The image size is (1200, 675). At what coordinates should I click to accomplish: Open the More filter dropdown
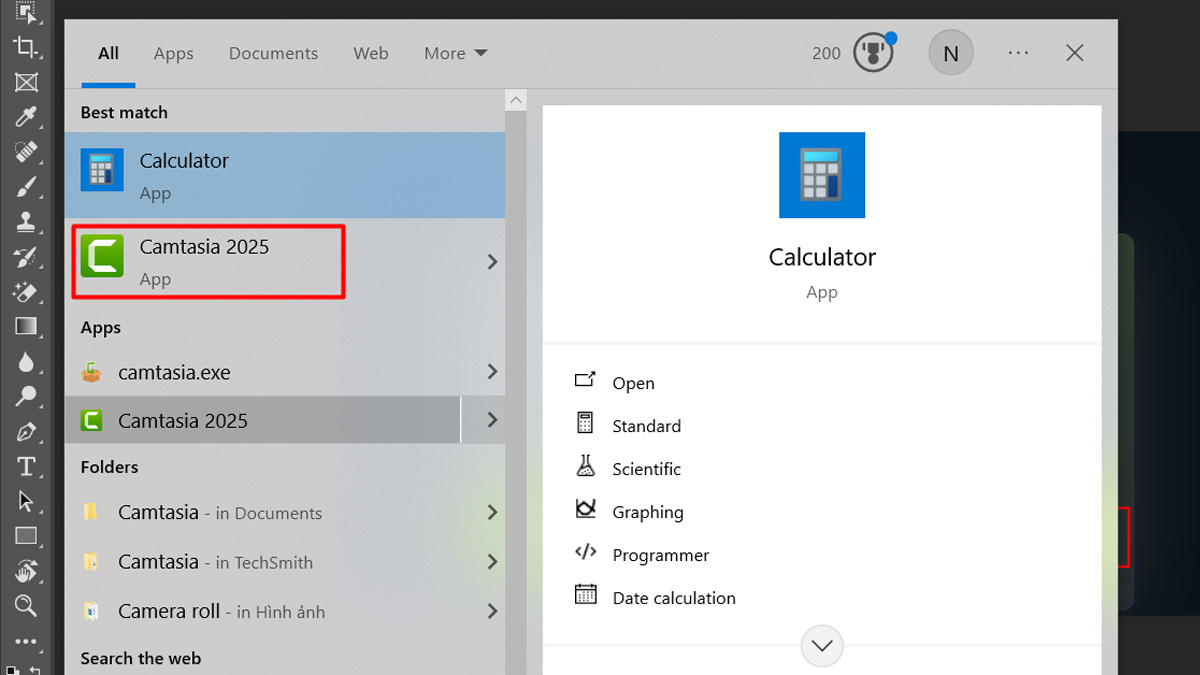[x=455, y=54]
